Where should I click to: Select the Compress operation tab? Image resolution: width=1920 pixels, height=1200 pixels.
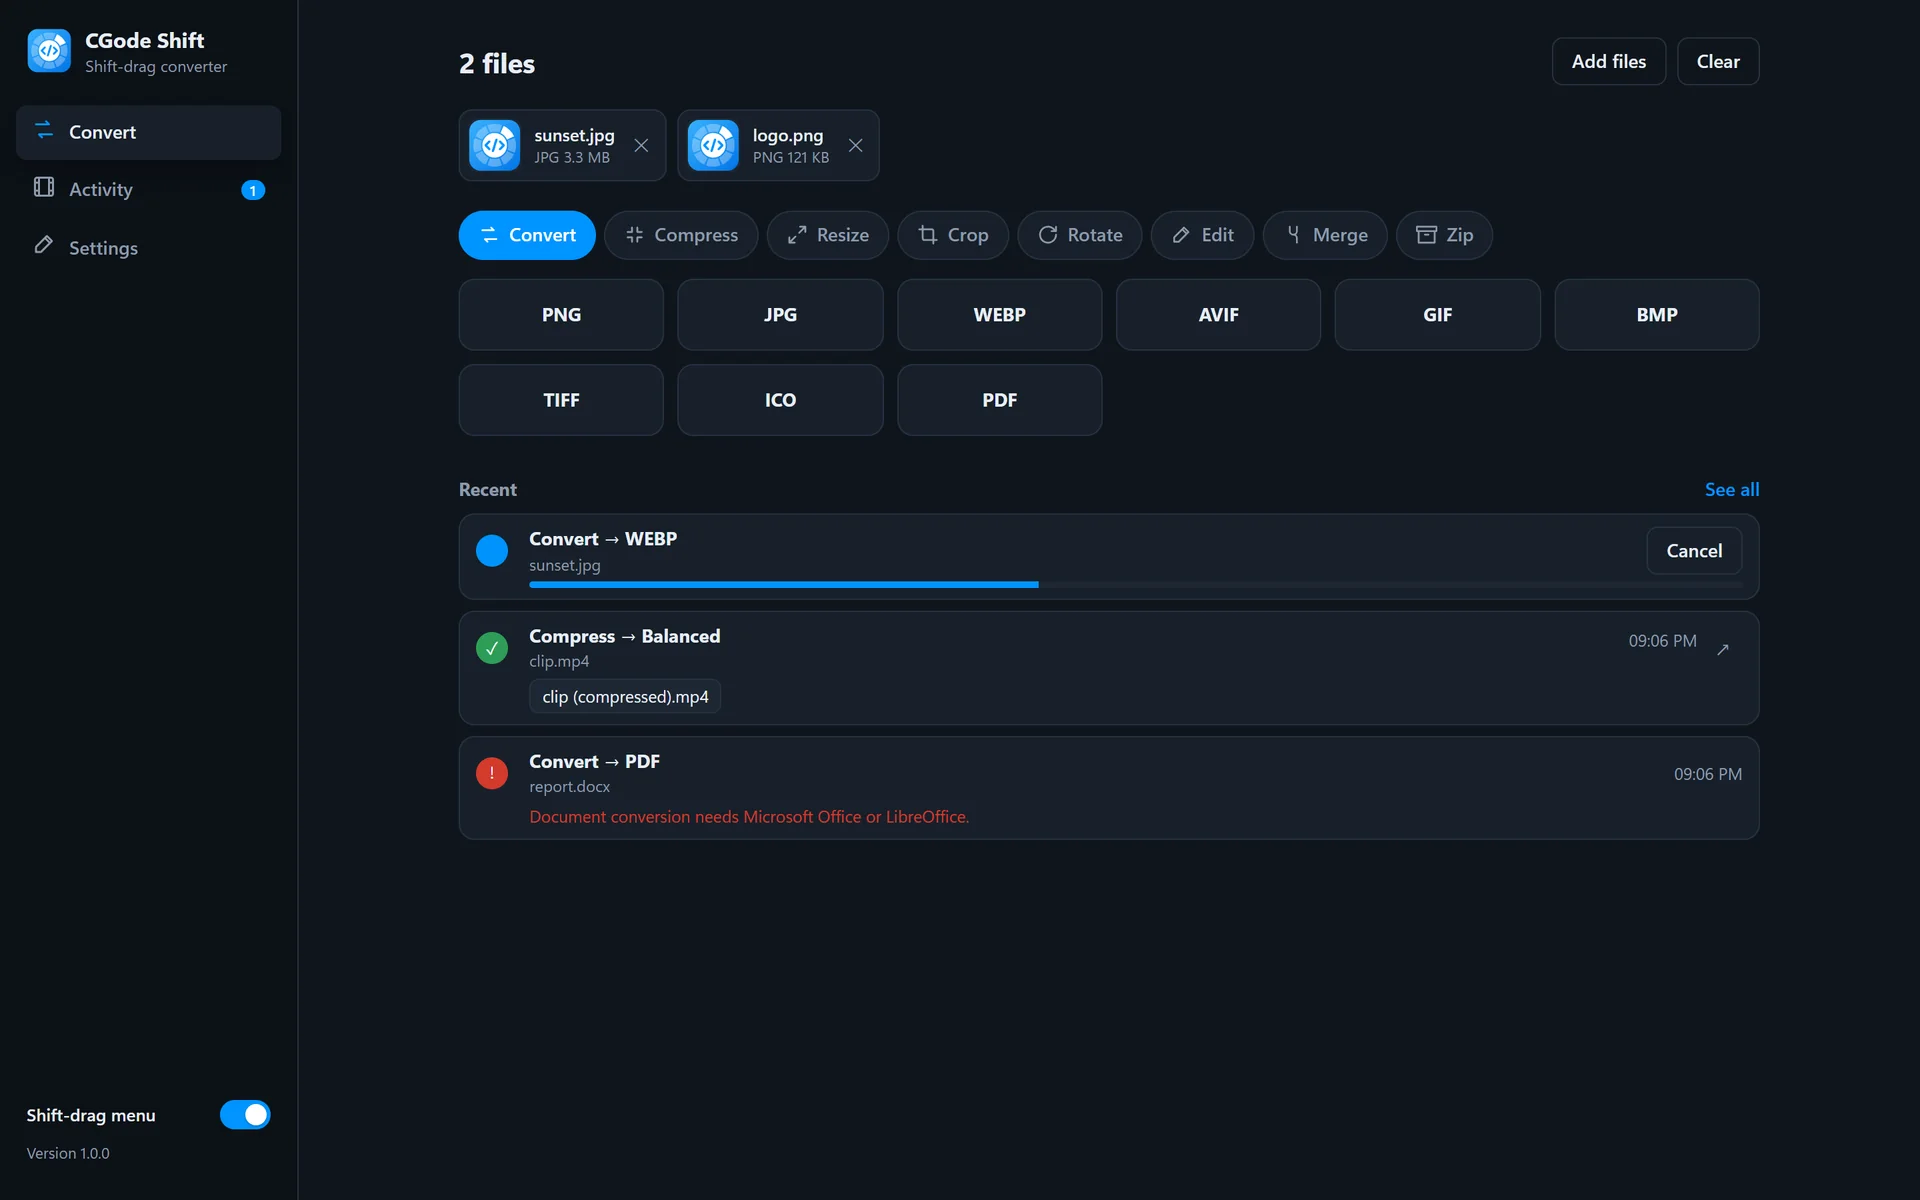coord(681,235)
